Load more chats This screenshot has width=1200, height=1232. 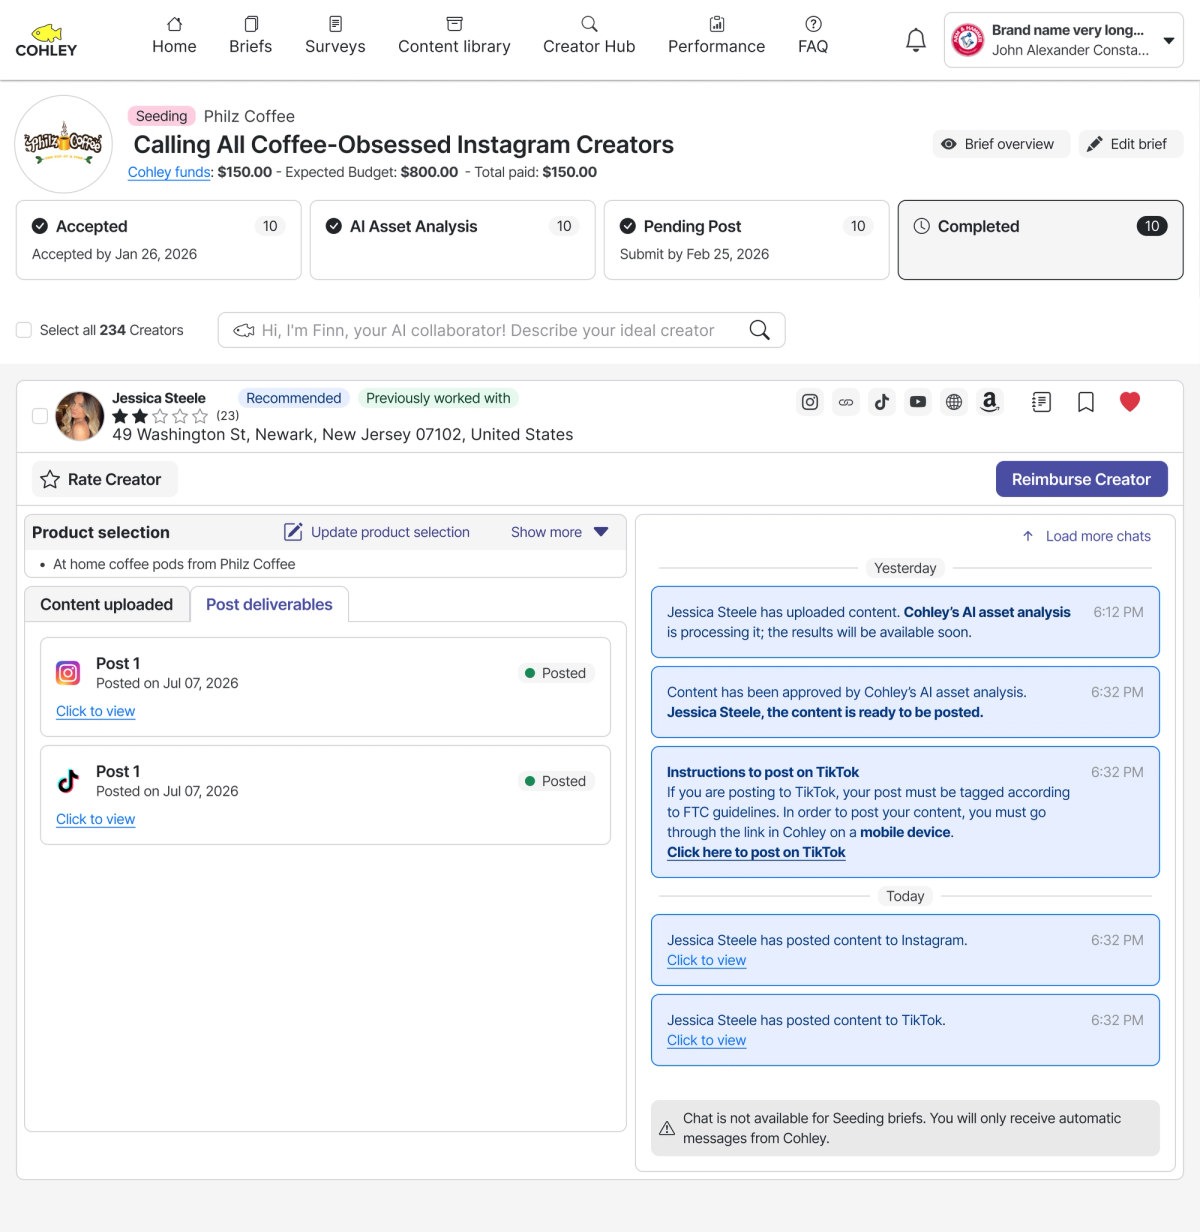pos(1086,536)
